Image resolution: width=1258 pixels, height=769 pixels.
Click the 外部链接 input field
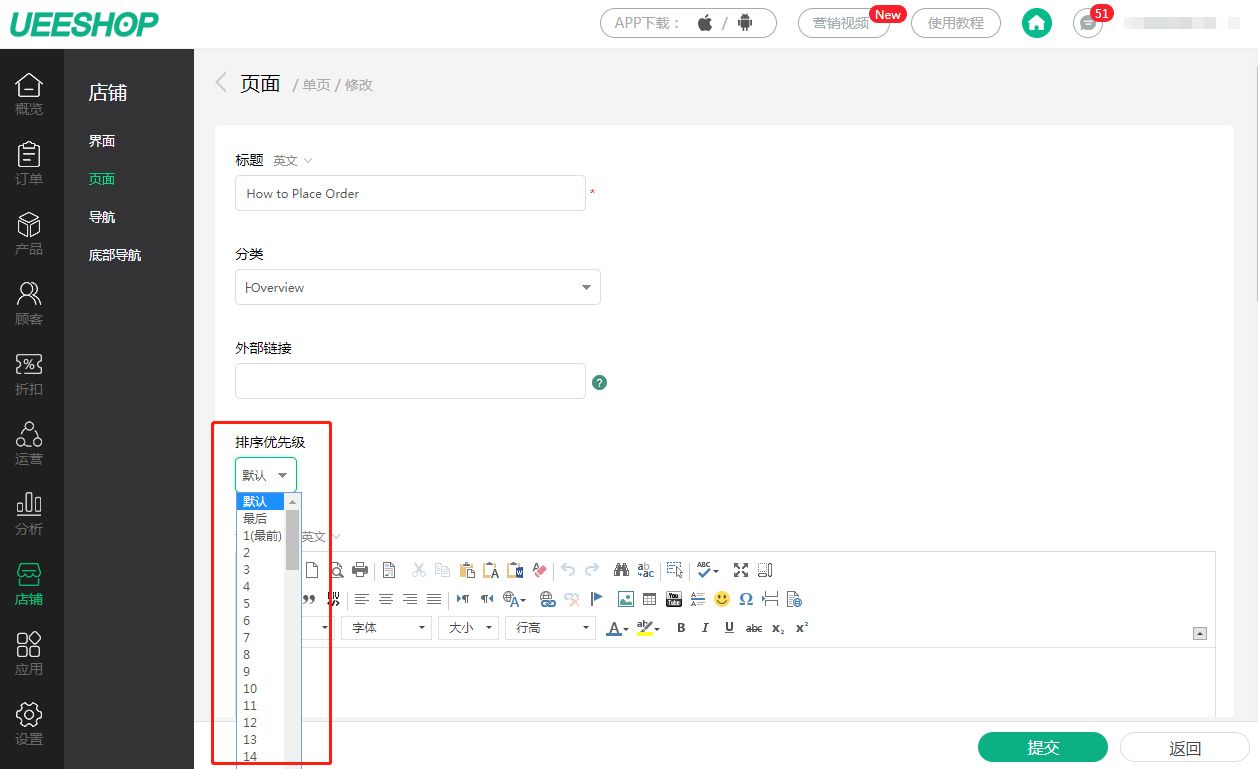tap(410, 381)
